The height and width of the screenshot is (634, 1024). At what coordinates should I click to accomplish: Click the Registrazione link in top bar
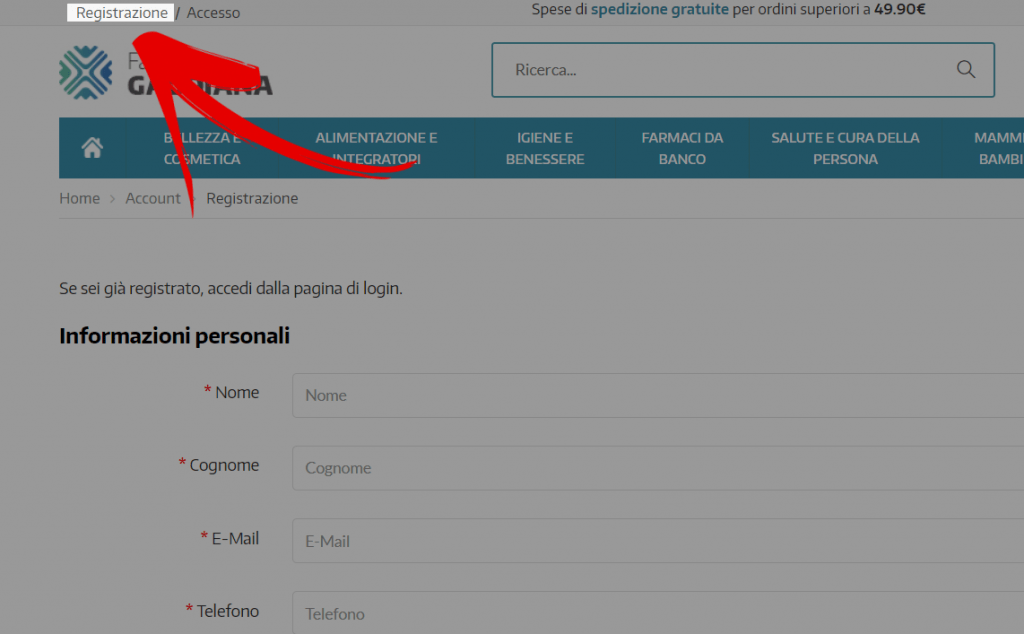tap(122, 13)
